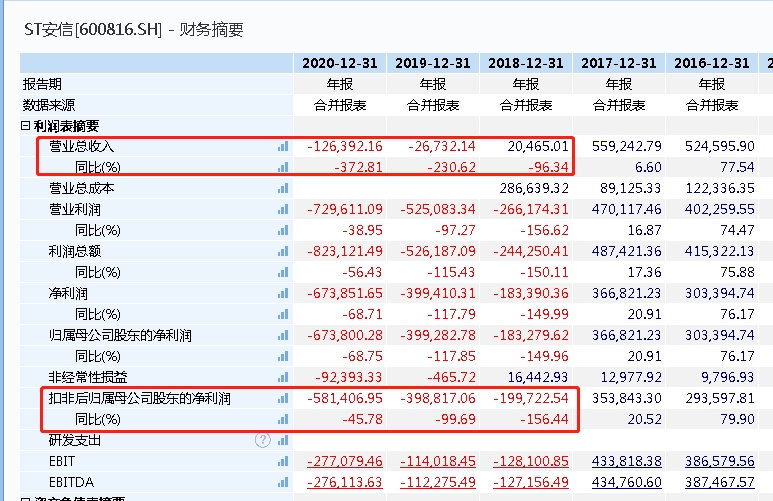The height and width of the screenshot is (501, 773).
Task: Select 非经常性损益 value 16,442.93
Action: tap(538, 377)
